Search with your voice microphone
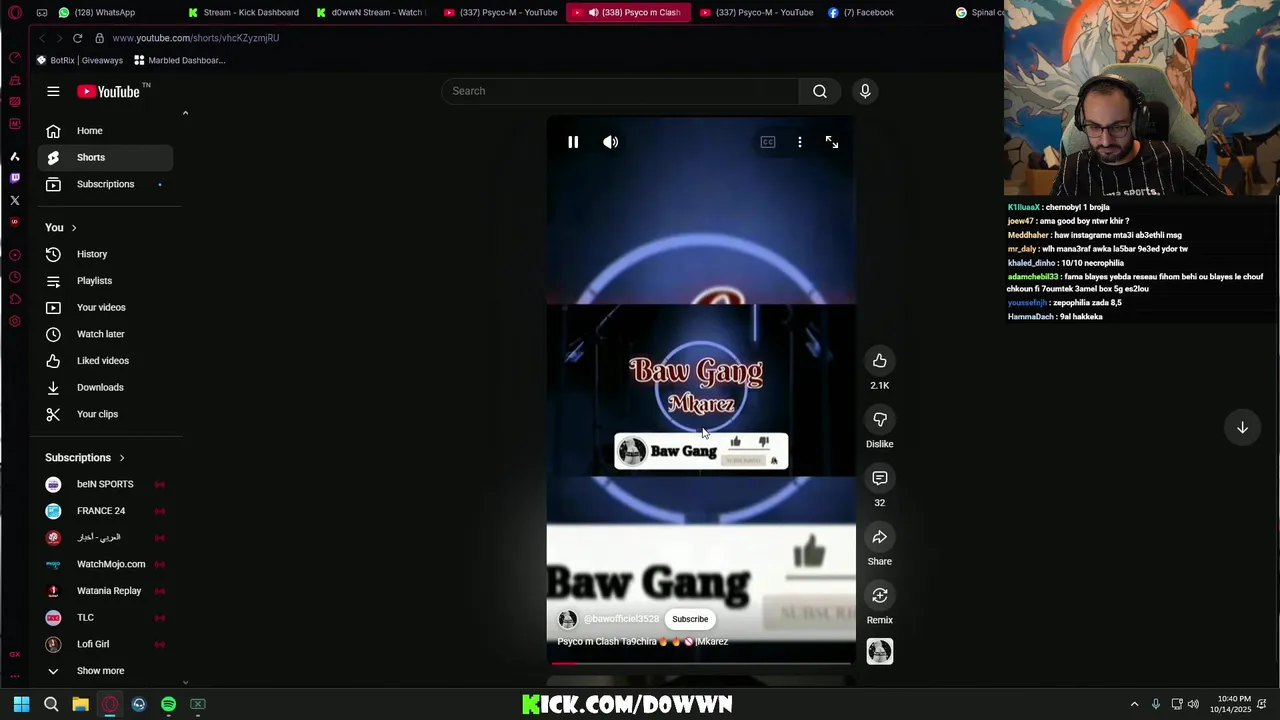The width and height of the screenshot is (1280, 720). pyautogui.click(x=865, y=91)
